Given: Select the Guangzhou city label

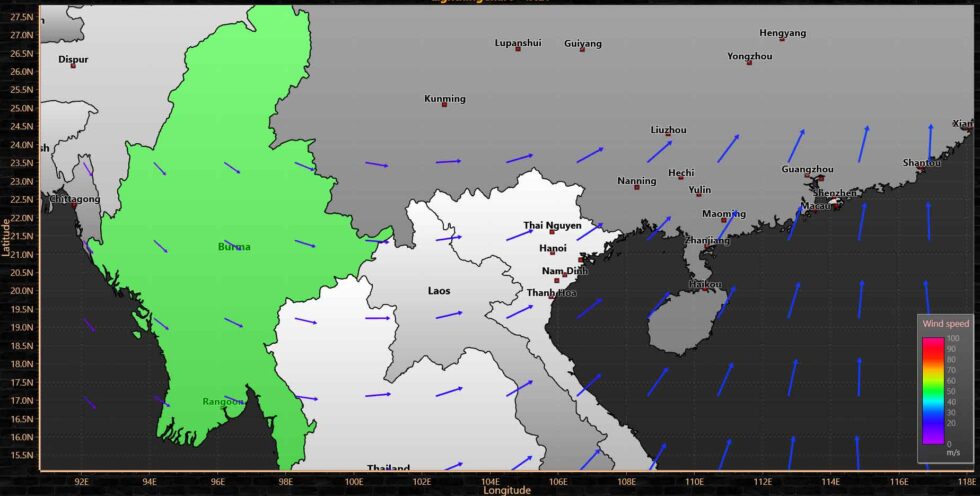Looking at the screenshot, I should pyautogui.click(x=807, y=169).
